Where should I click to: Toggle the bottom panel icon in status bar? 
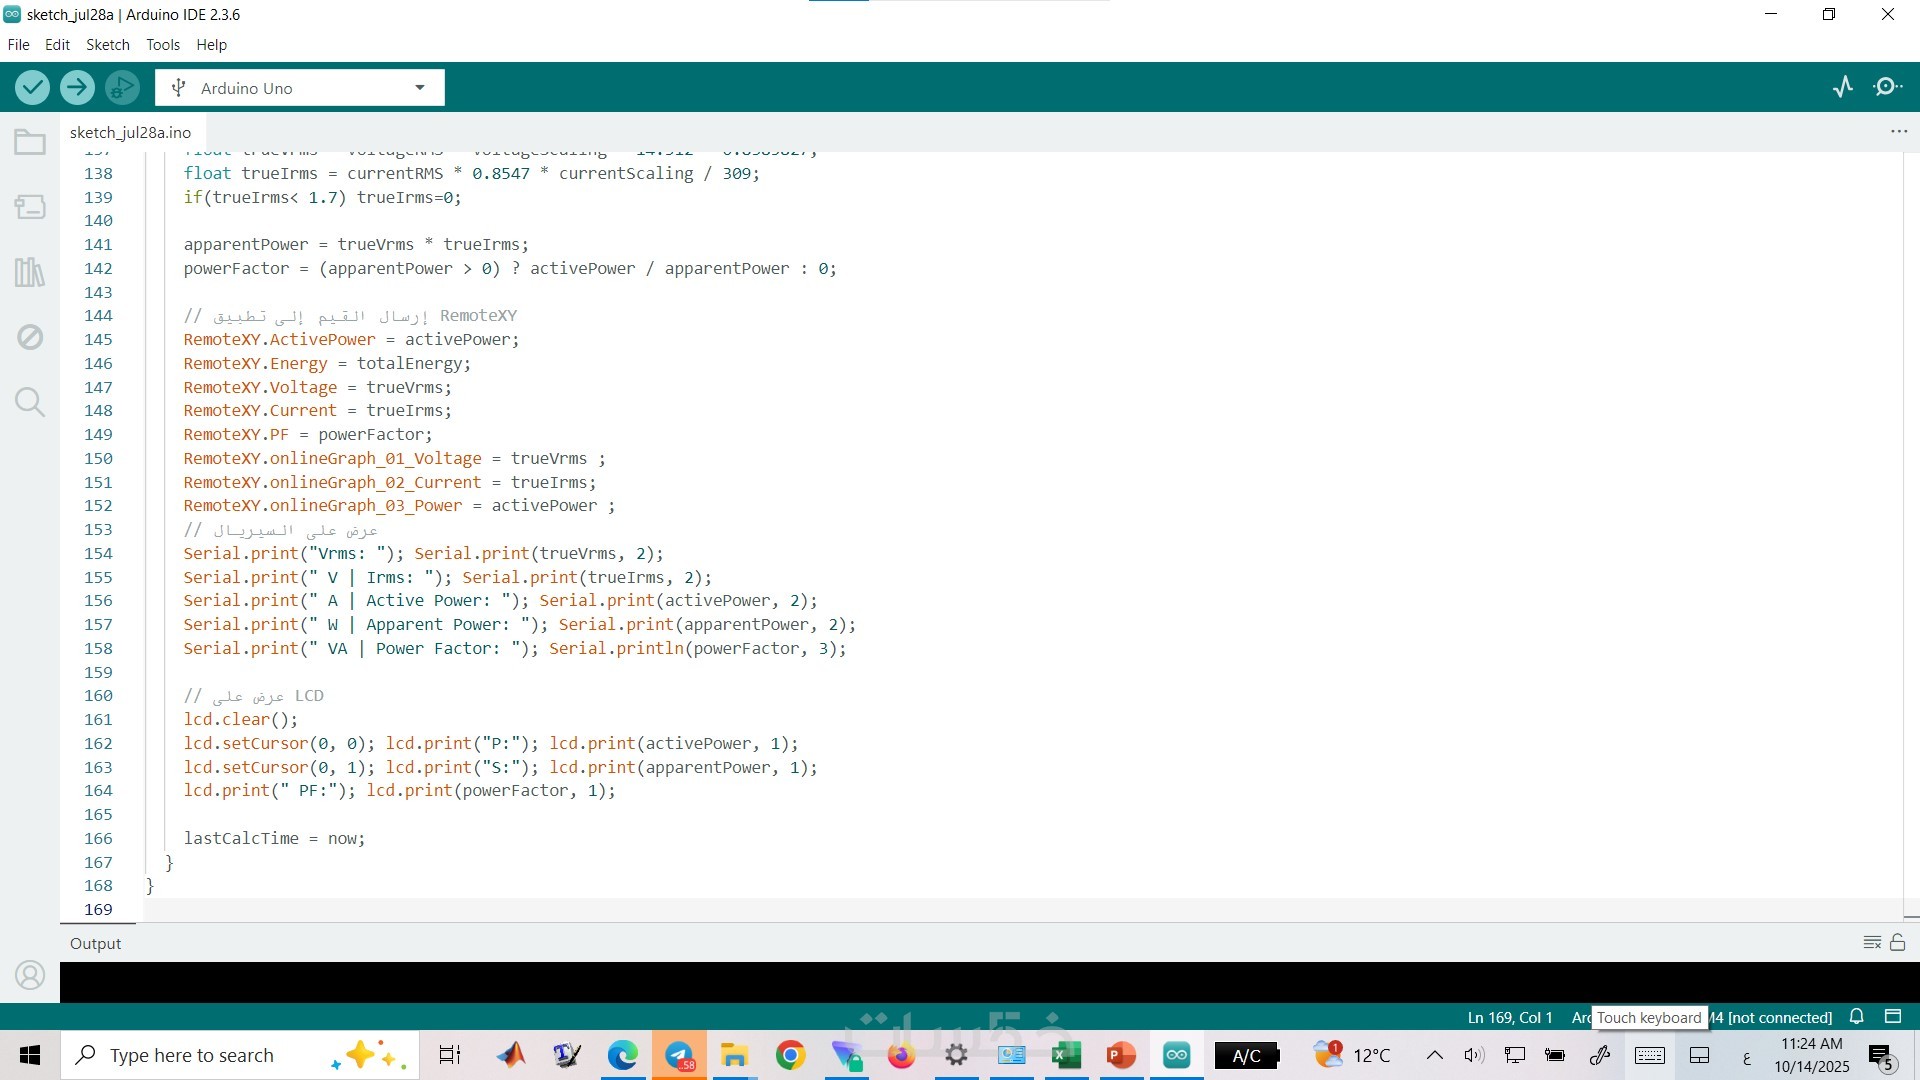pyautogui.click(x=1892, y=1017)
